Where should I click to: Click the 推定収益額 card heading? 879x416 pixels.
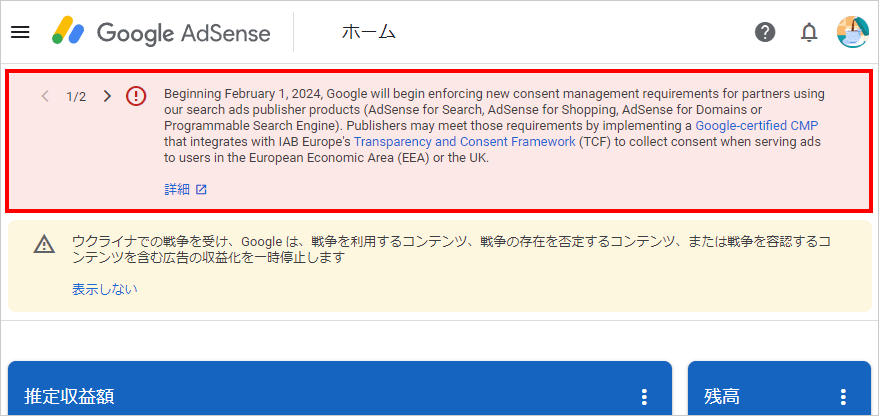click(x=70, y=396)
